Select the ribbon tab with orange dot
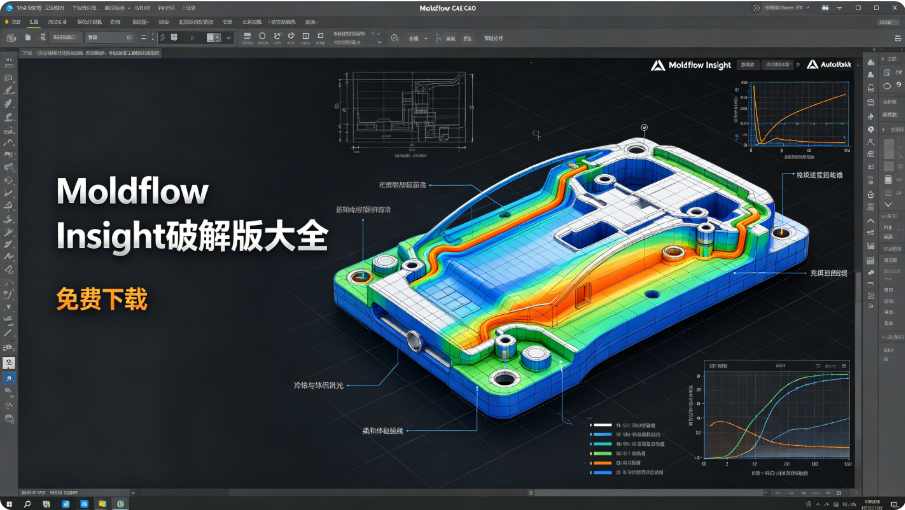The image size is (905, 510). tap(13, 22)
